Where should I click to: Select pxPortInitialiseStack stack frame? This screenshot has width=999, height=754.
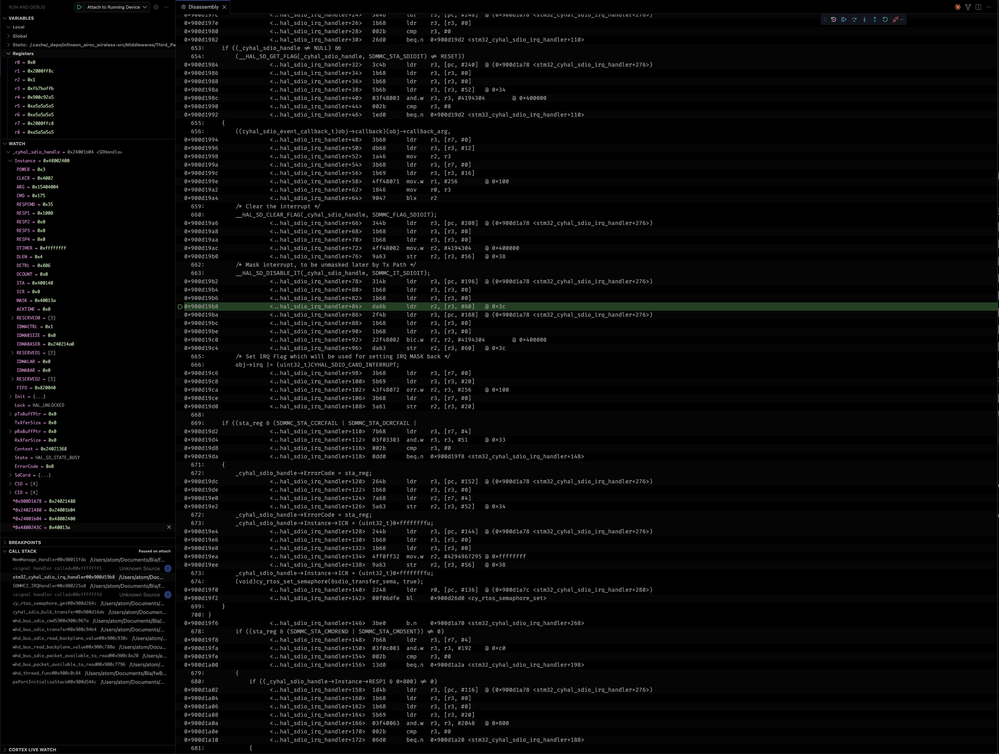click(x=87, y=682)
